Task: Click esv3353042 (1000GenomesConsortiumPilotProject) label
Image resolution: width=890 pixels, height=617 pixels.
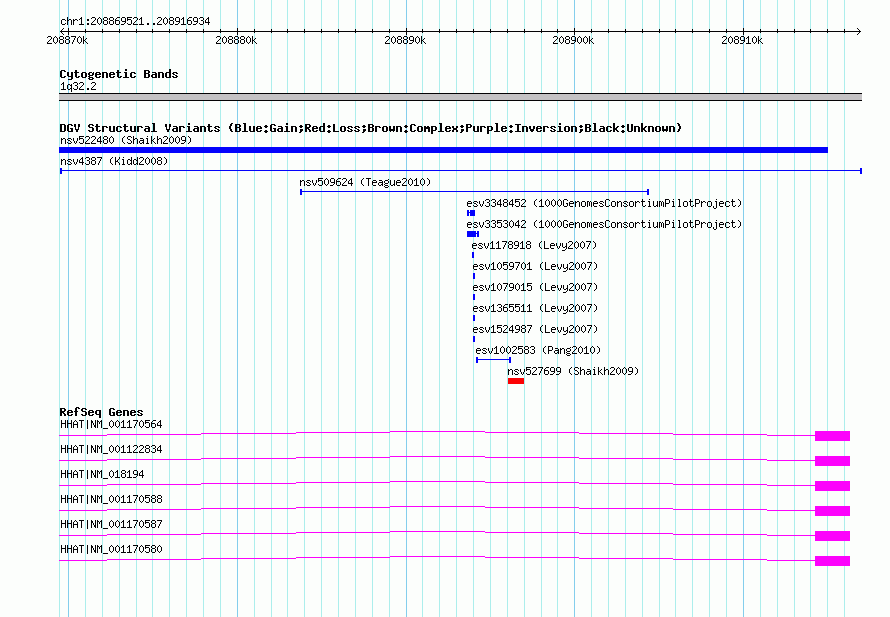Action: [604, 224]
